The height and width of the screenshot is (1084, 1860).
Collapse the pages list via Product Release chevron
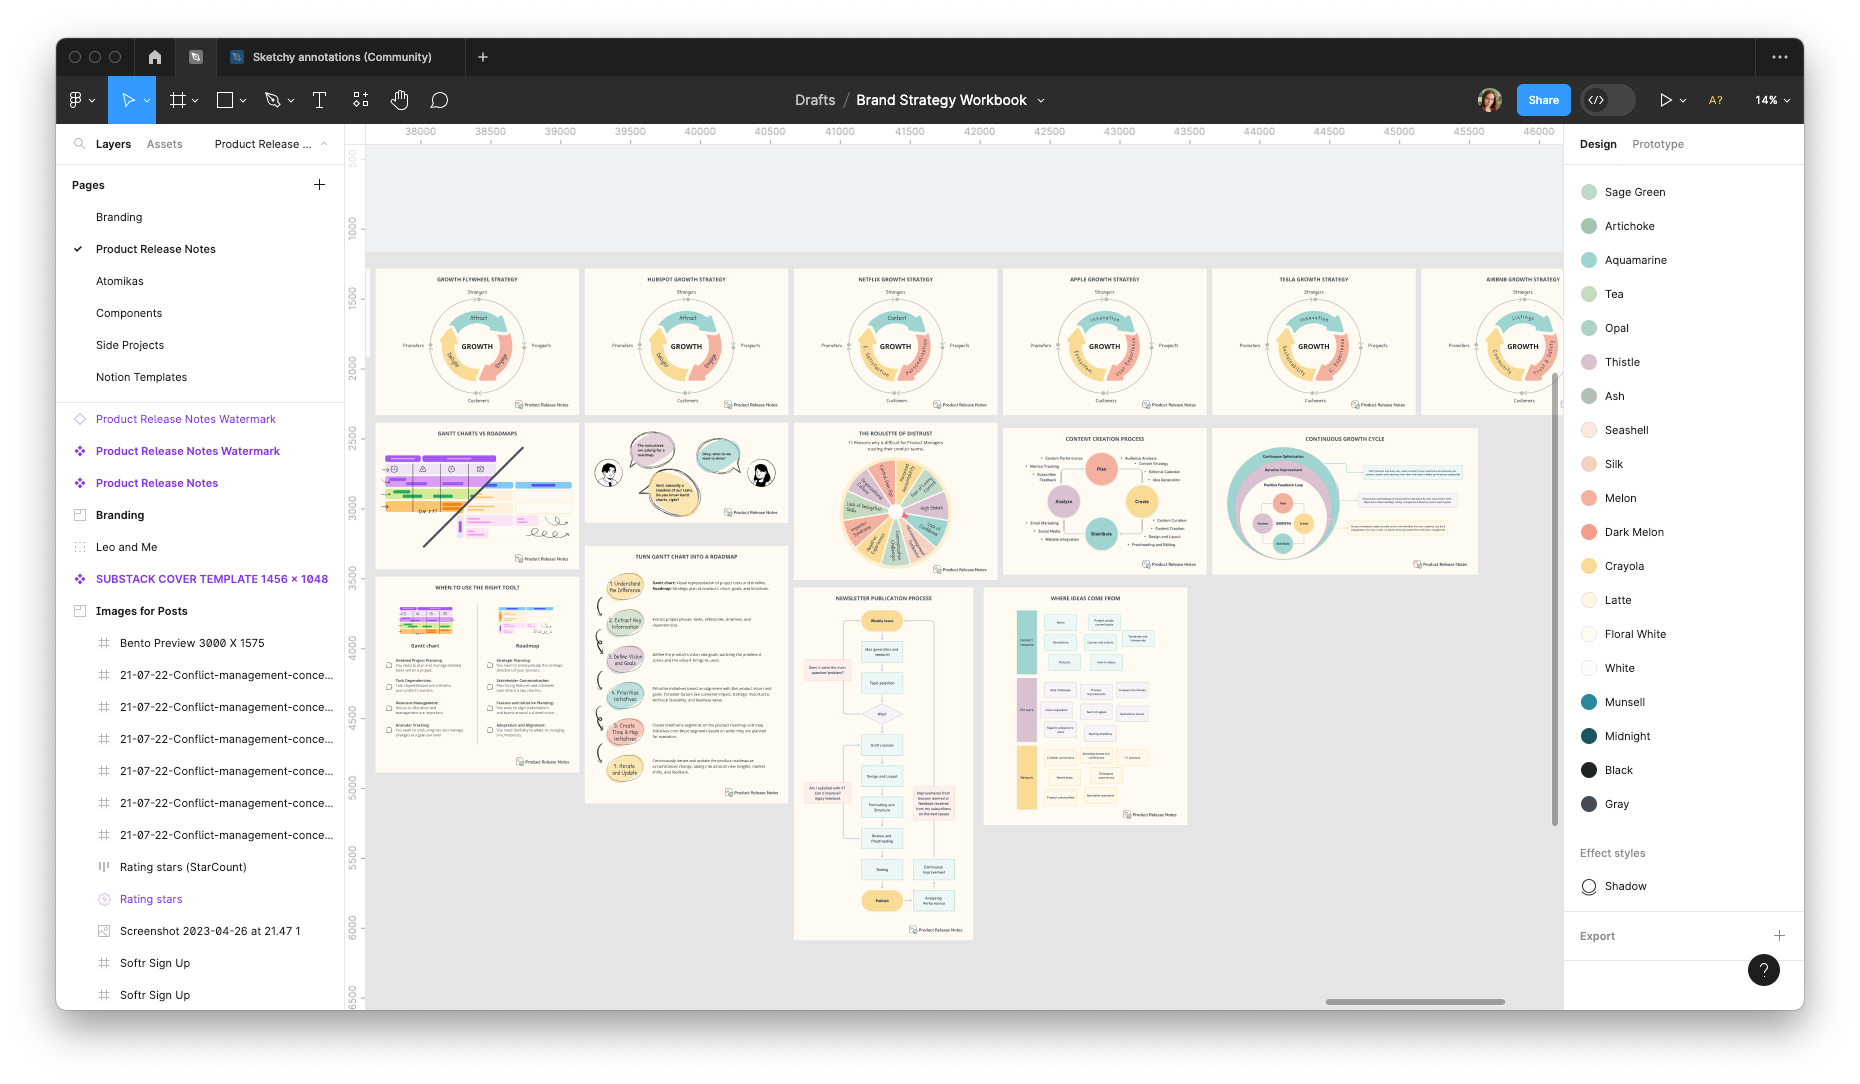pyautogui.click(x=324, y=144)
